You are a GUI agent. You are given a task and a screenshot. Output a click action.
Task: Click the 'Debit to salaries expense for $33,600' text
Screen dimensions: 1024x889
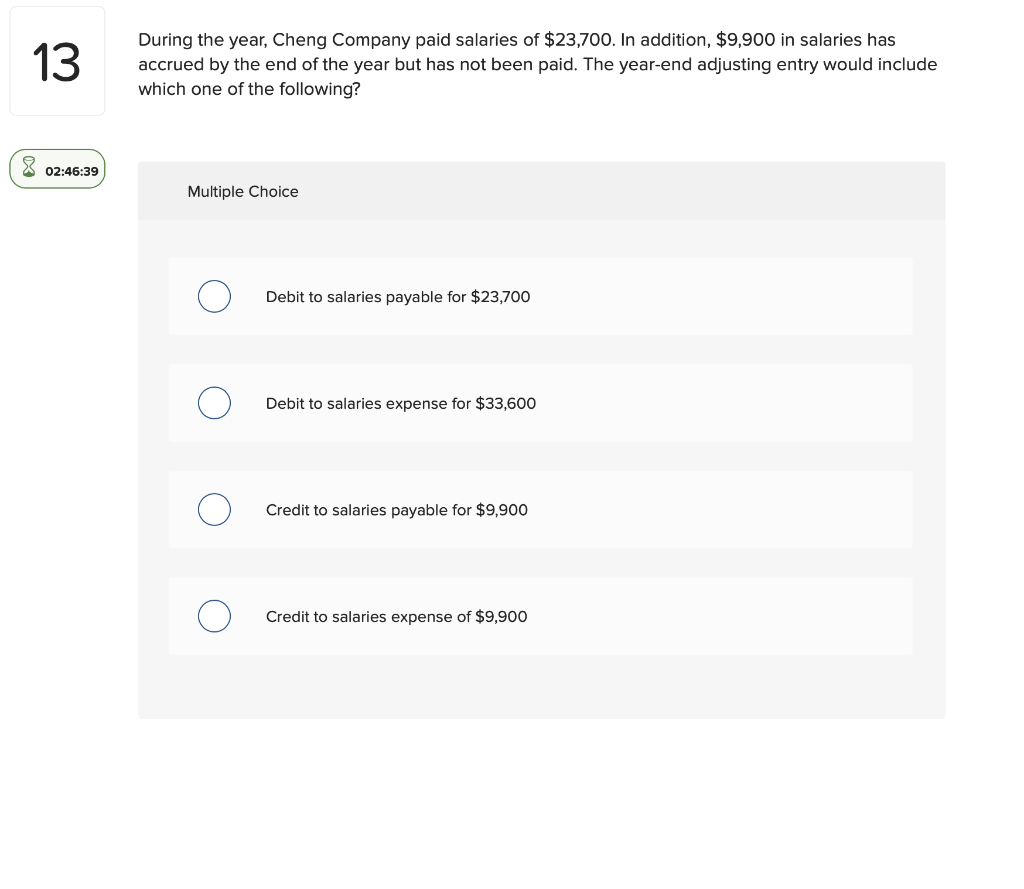click(401, 403)
